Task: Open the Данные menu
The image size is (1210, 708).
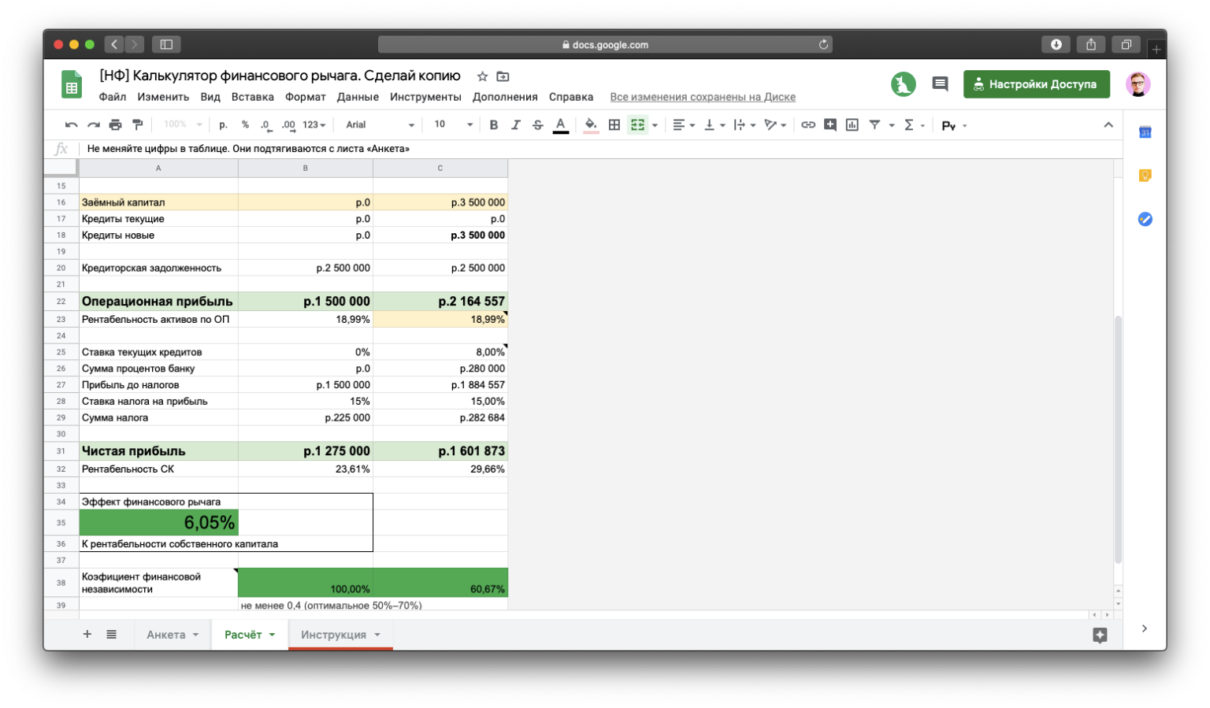Action: click(357, 97)
